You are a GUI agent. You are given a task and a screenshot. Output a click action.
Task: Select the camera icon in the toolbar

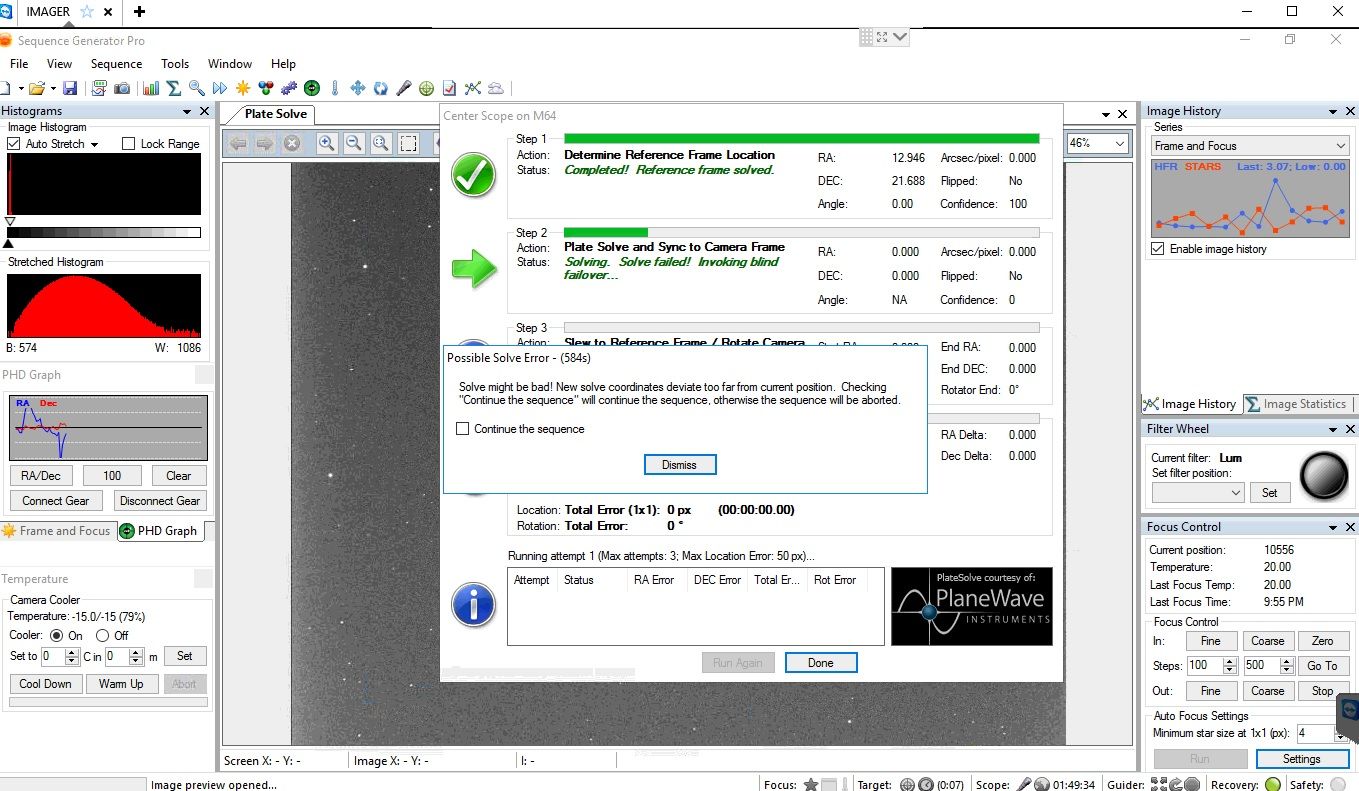click(x=123, y=88)
